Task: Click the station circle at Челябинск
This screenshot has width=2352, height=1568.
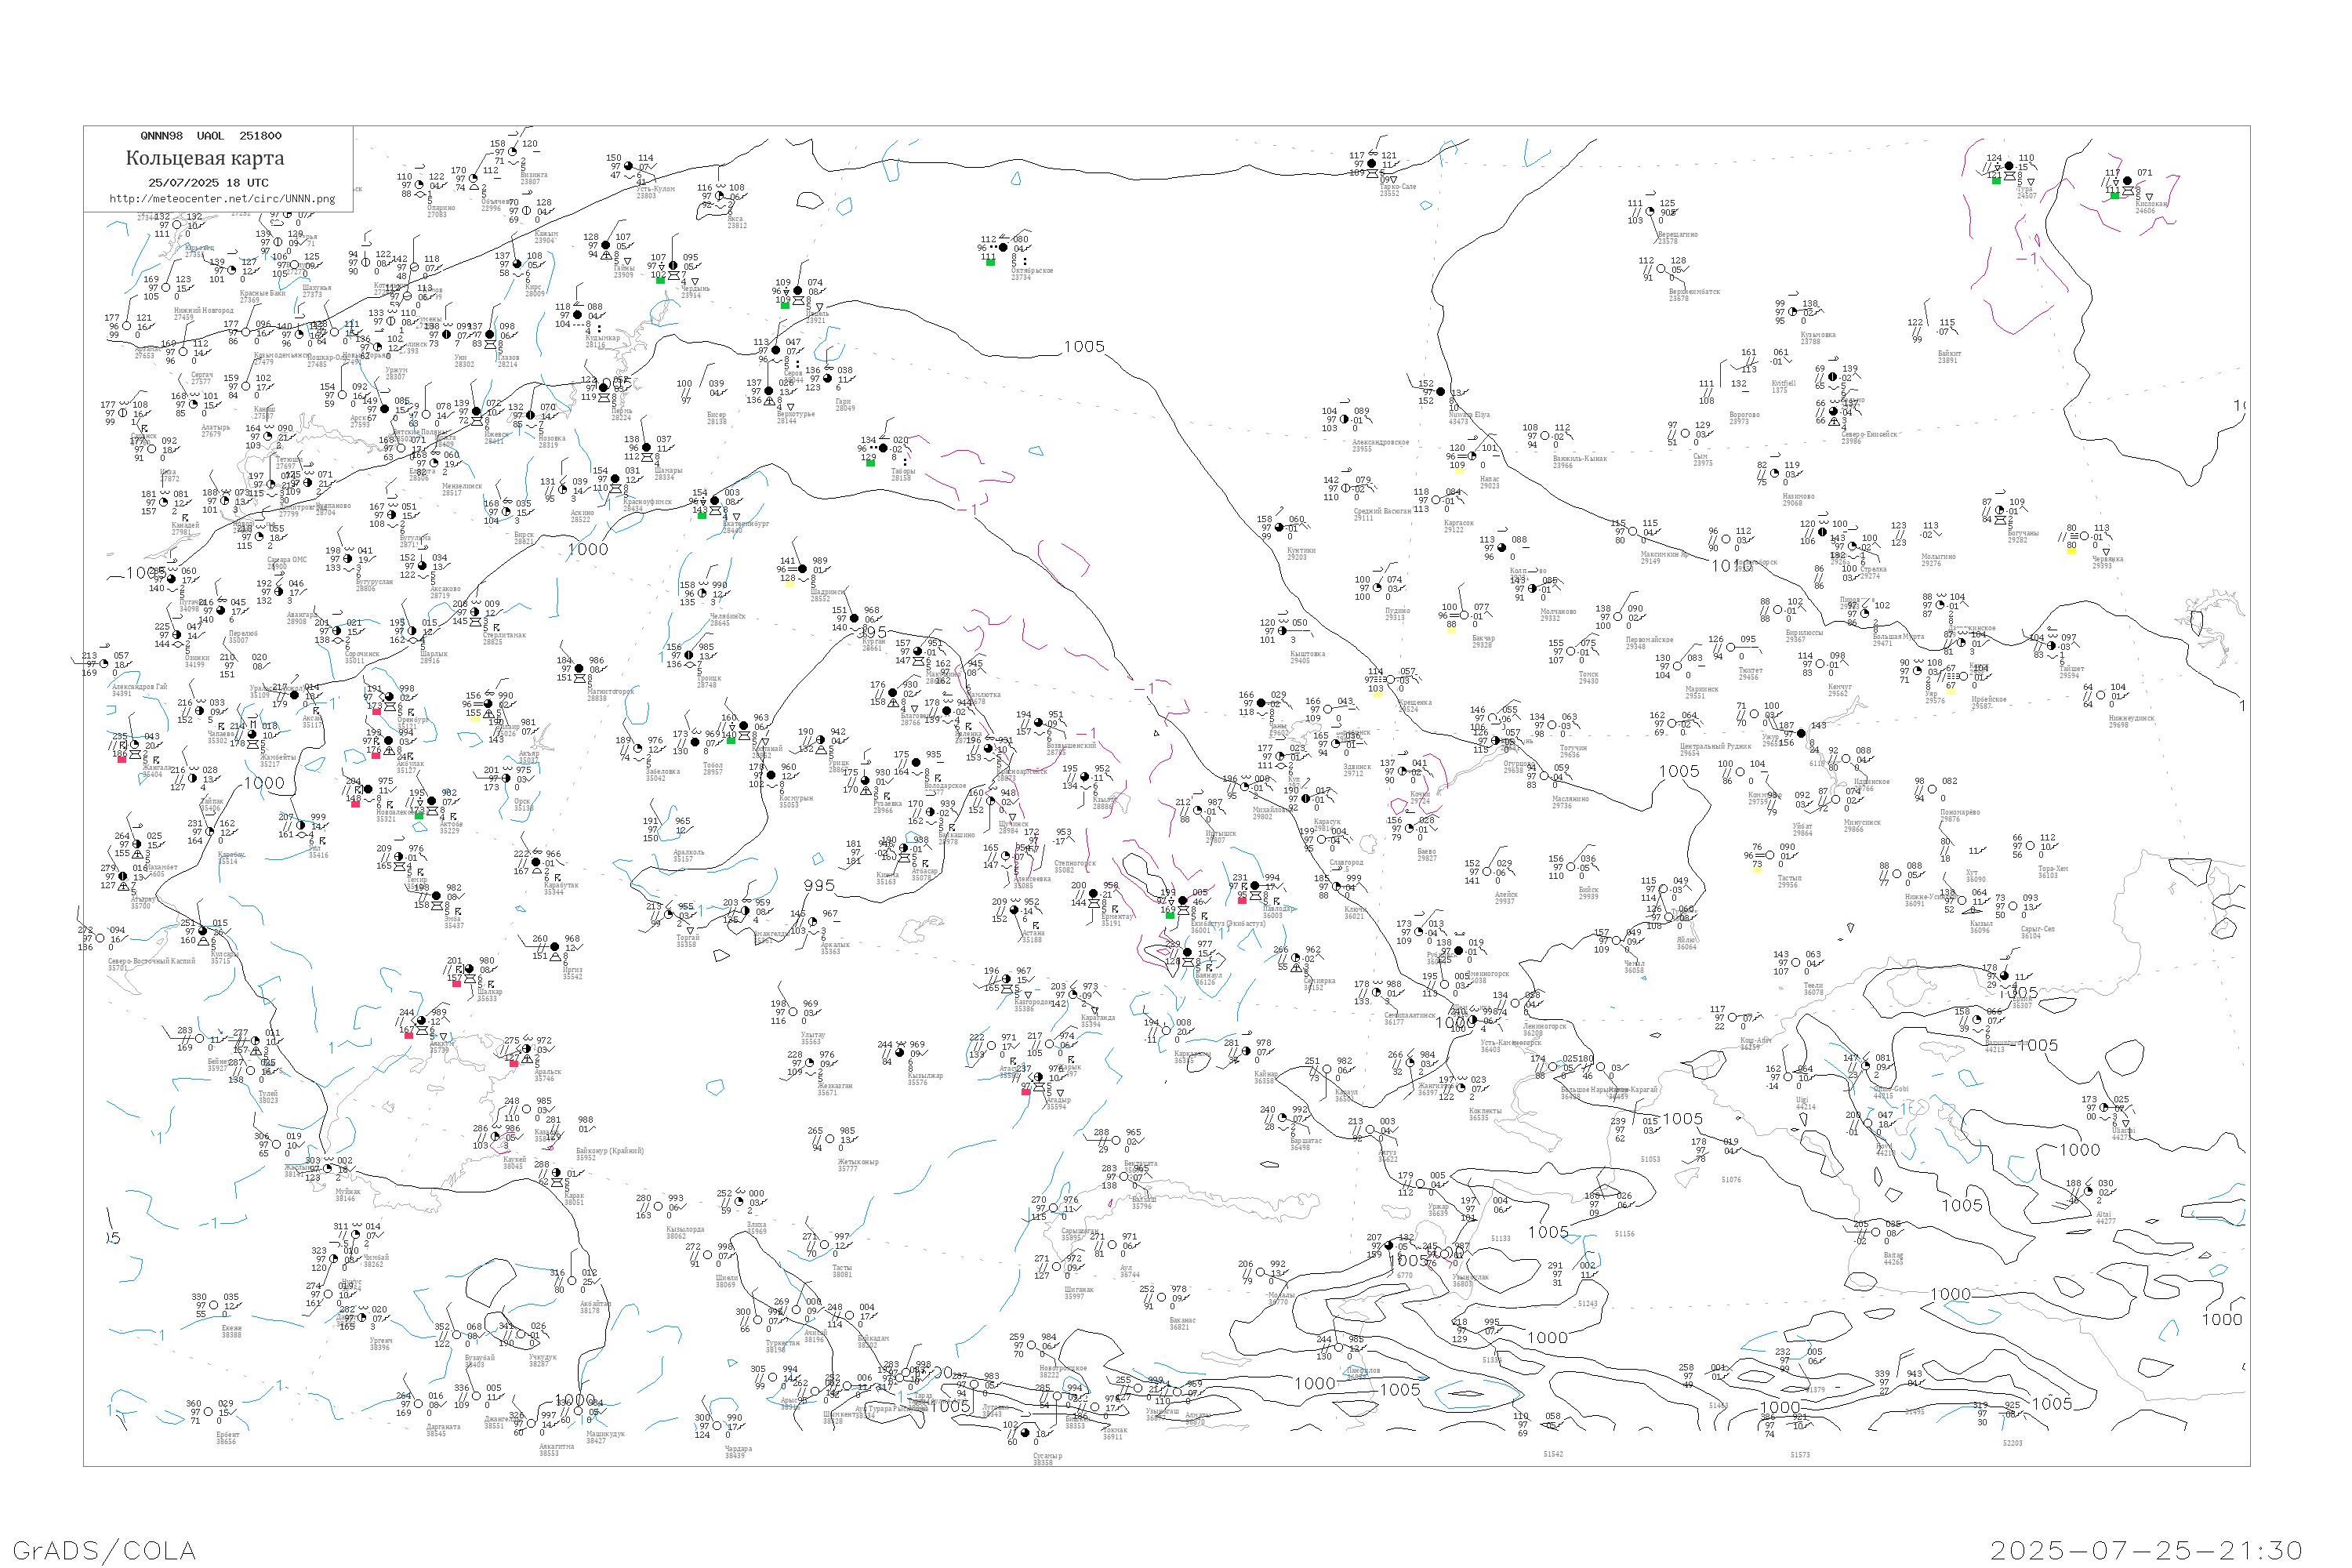Action: [703, 594]
